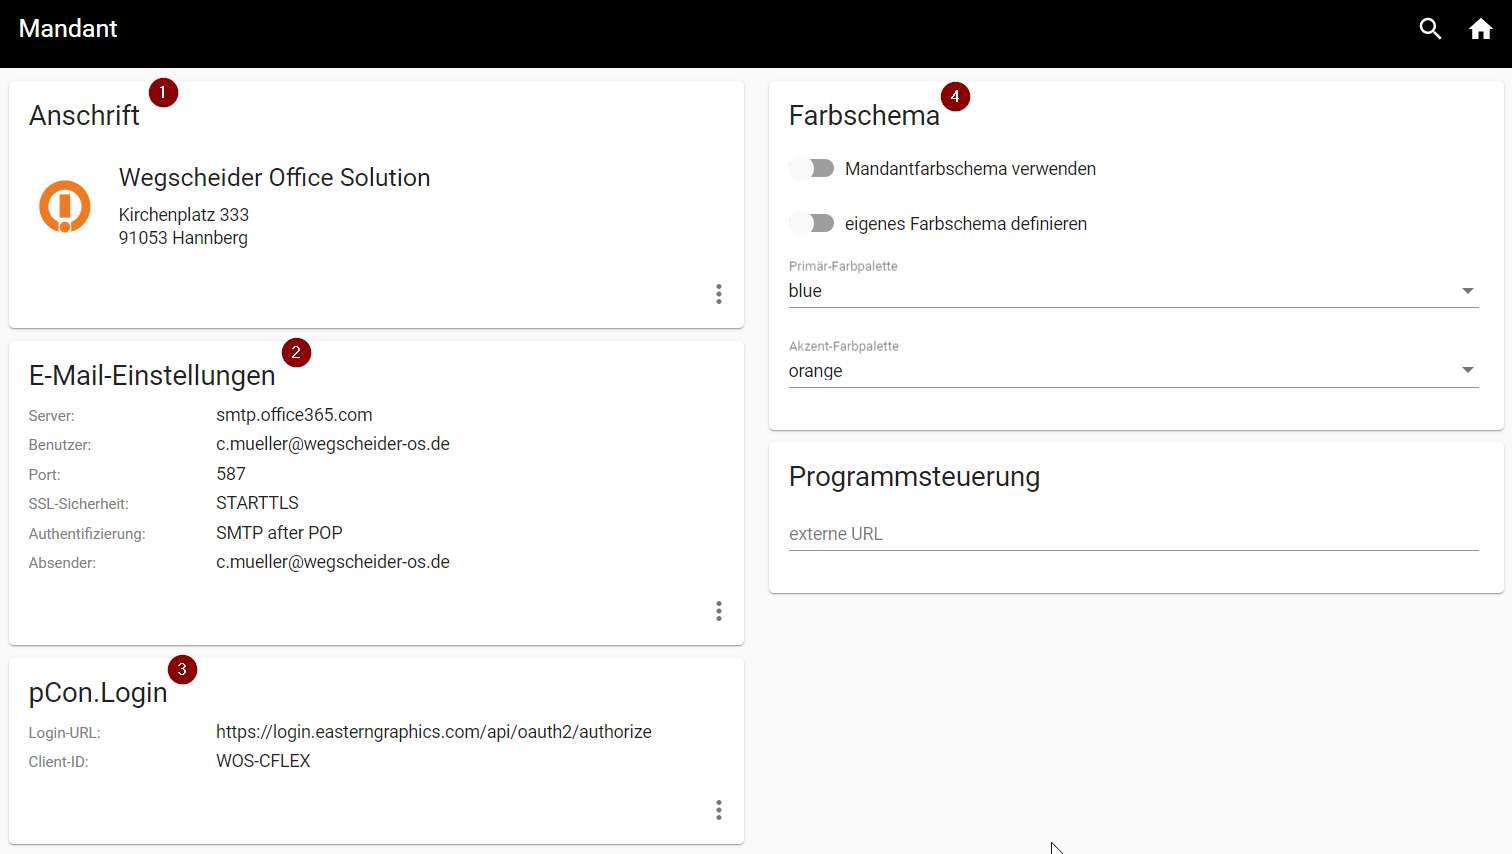Click the E-Mail-Einstellungen heading
Screen dimensions: 1512x854
coord(152,376)
